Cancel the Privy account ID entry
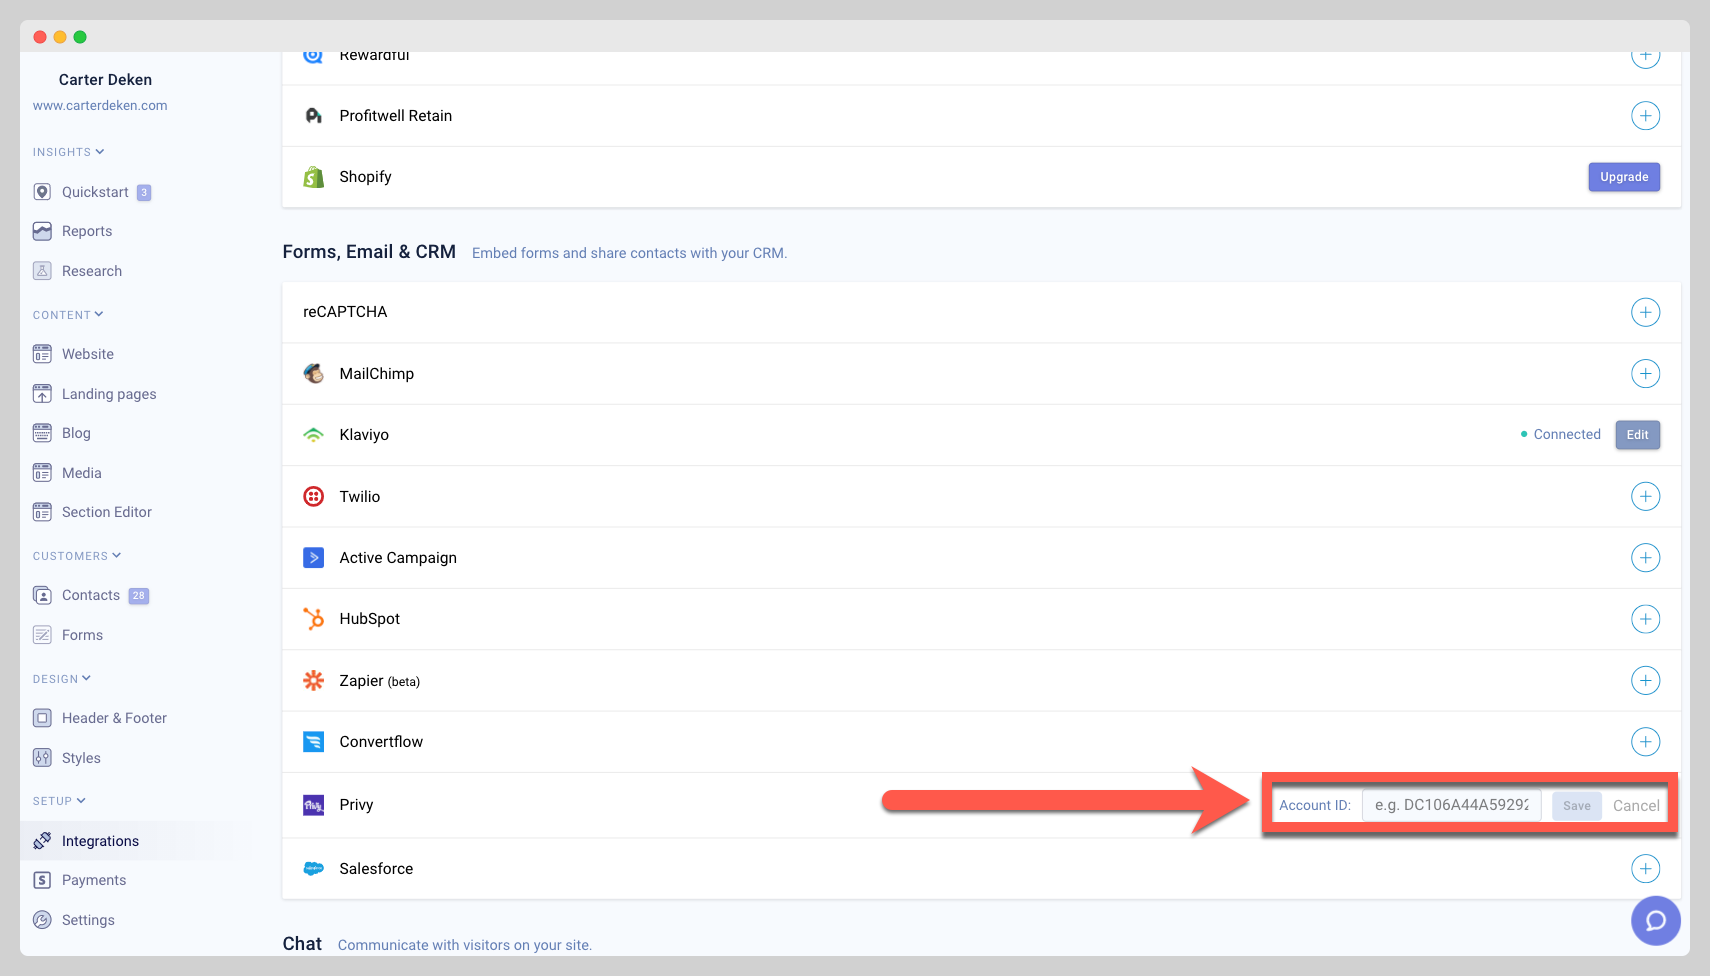This screenshot has width=1710, height=976. point(1635,806)
